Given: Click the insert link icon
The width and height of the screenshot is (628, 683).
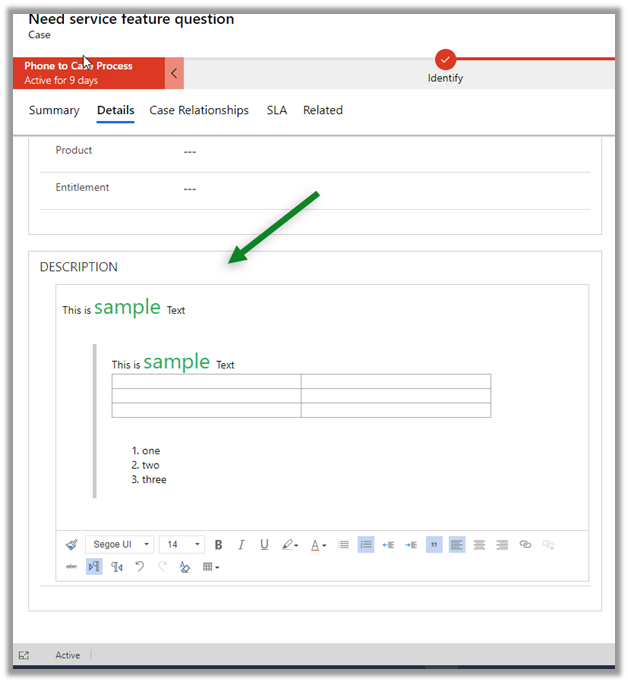Looking at the screenshot, I should tap(525, 545).
